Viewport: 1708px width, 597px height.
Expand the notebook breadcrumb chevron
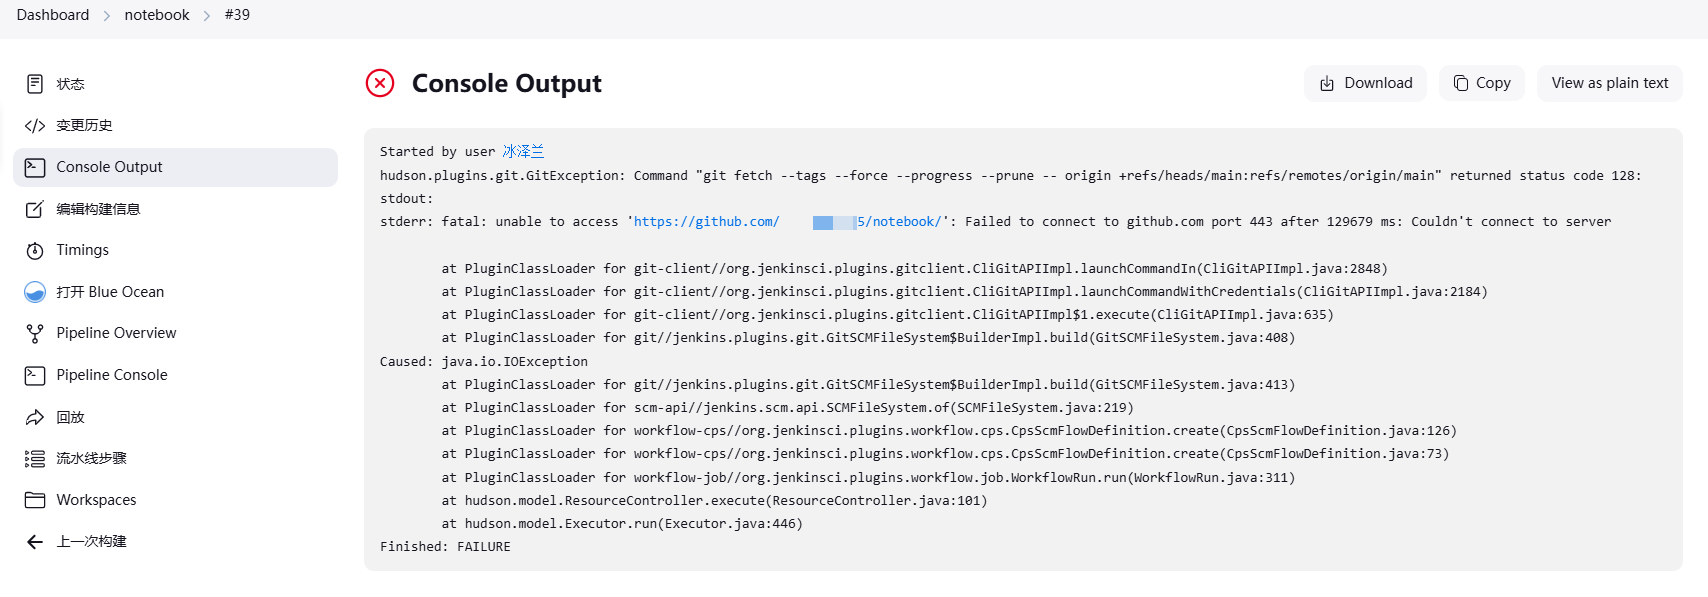coord(207,16)
